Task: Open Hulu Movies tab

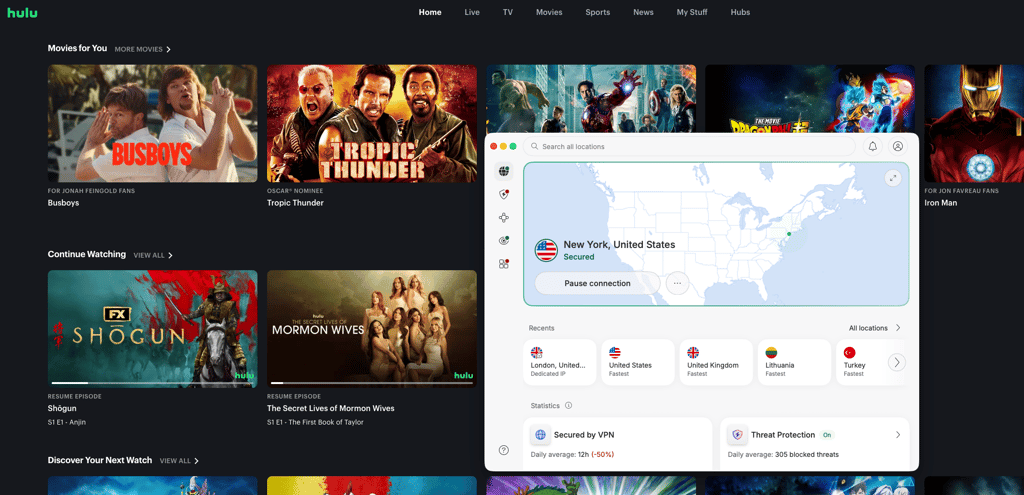Action: 549,12
